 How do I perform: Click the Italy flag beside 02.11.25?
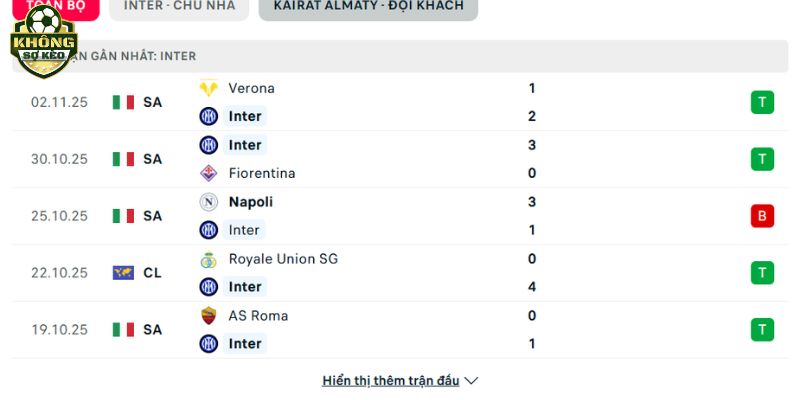[x=123, y=102]
